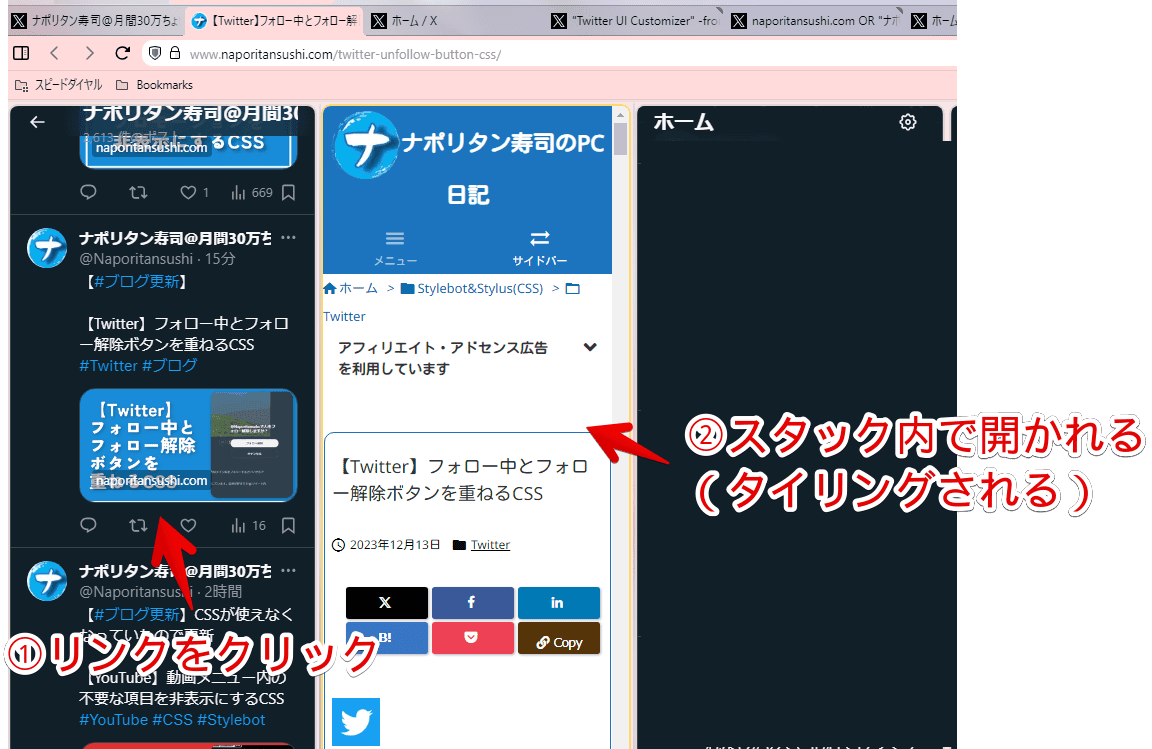Open the avatar on the 15分 post
Viewport: 1152px width, 749px height.
[x=47, y=248]
